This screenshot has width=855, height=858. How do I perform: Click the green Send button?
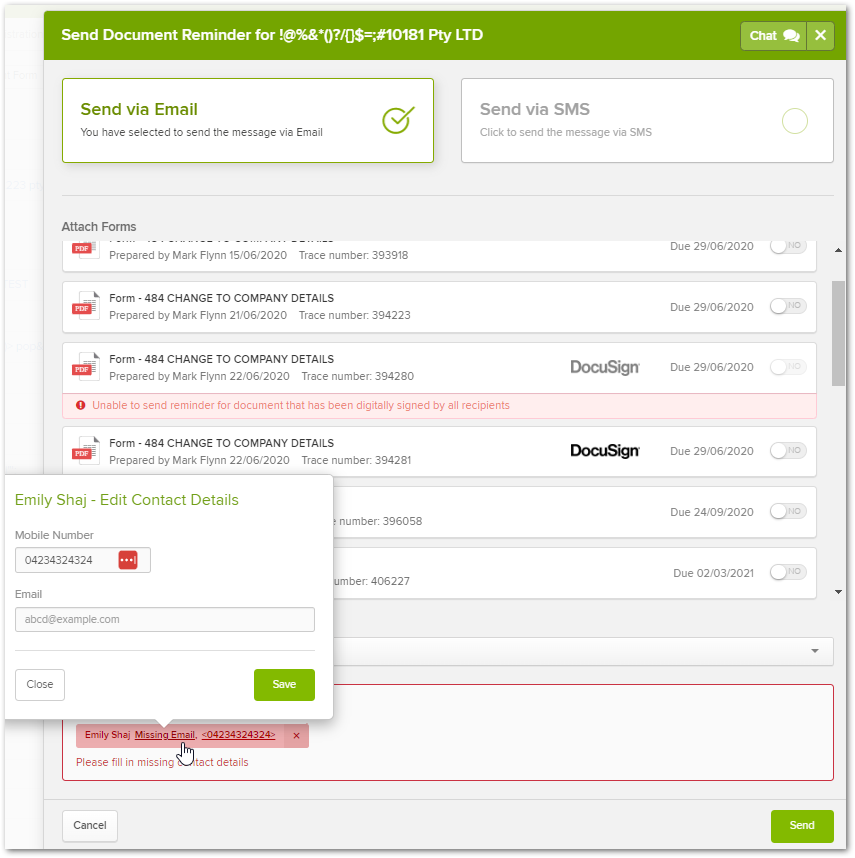(x=801, y=825)
